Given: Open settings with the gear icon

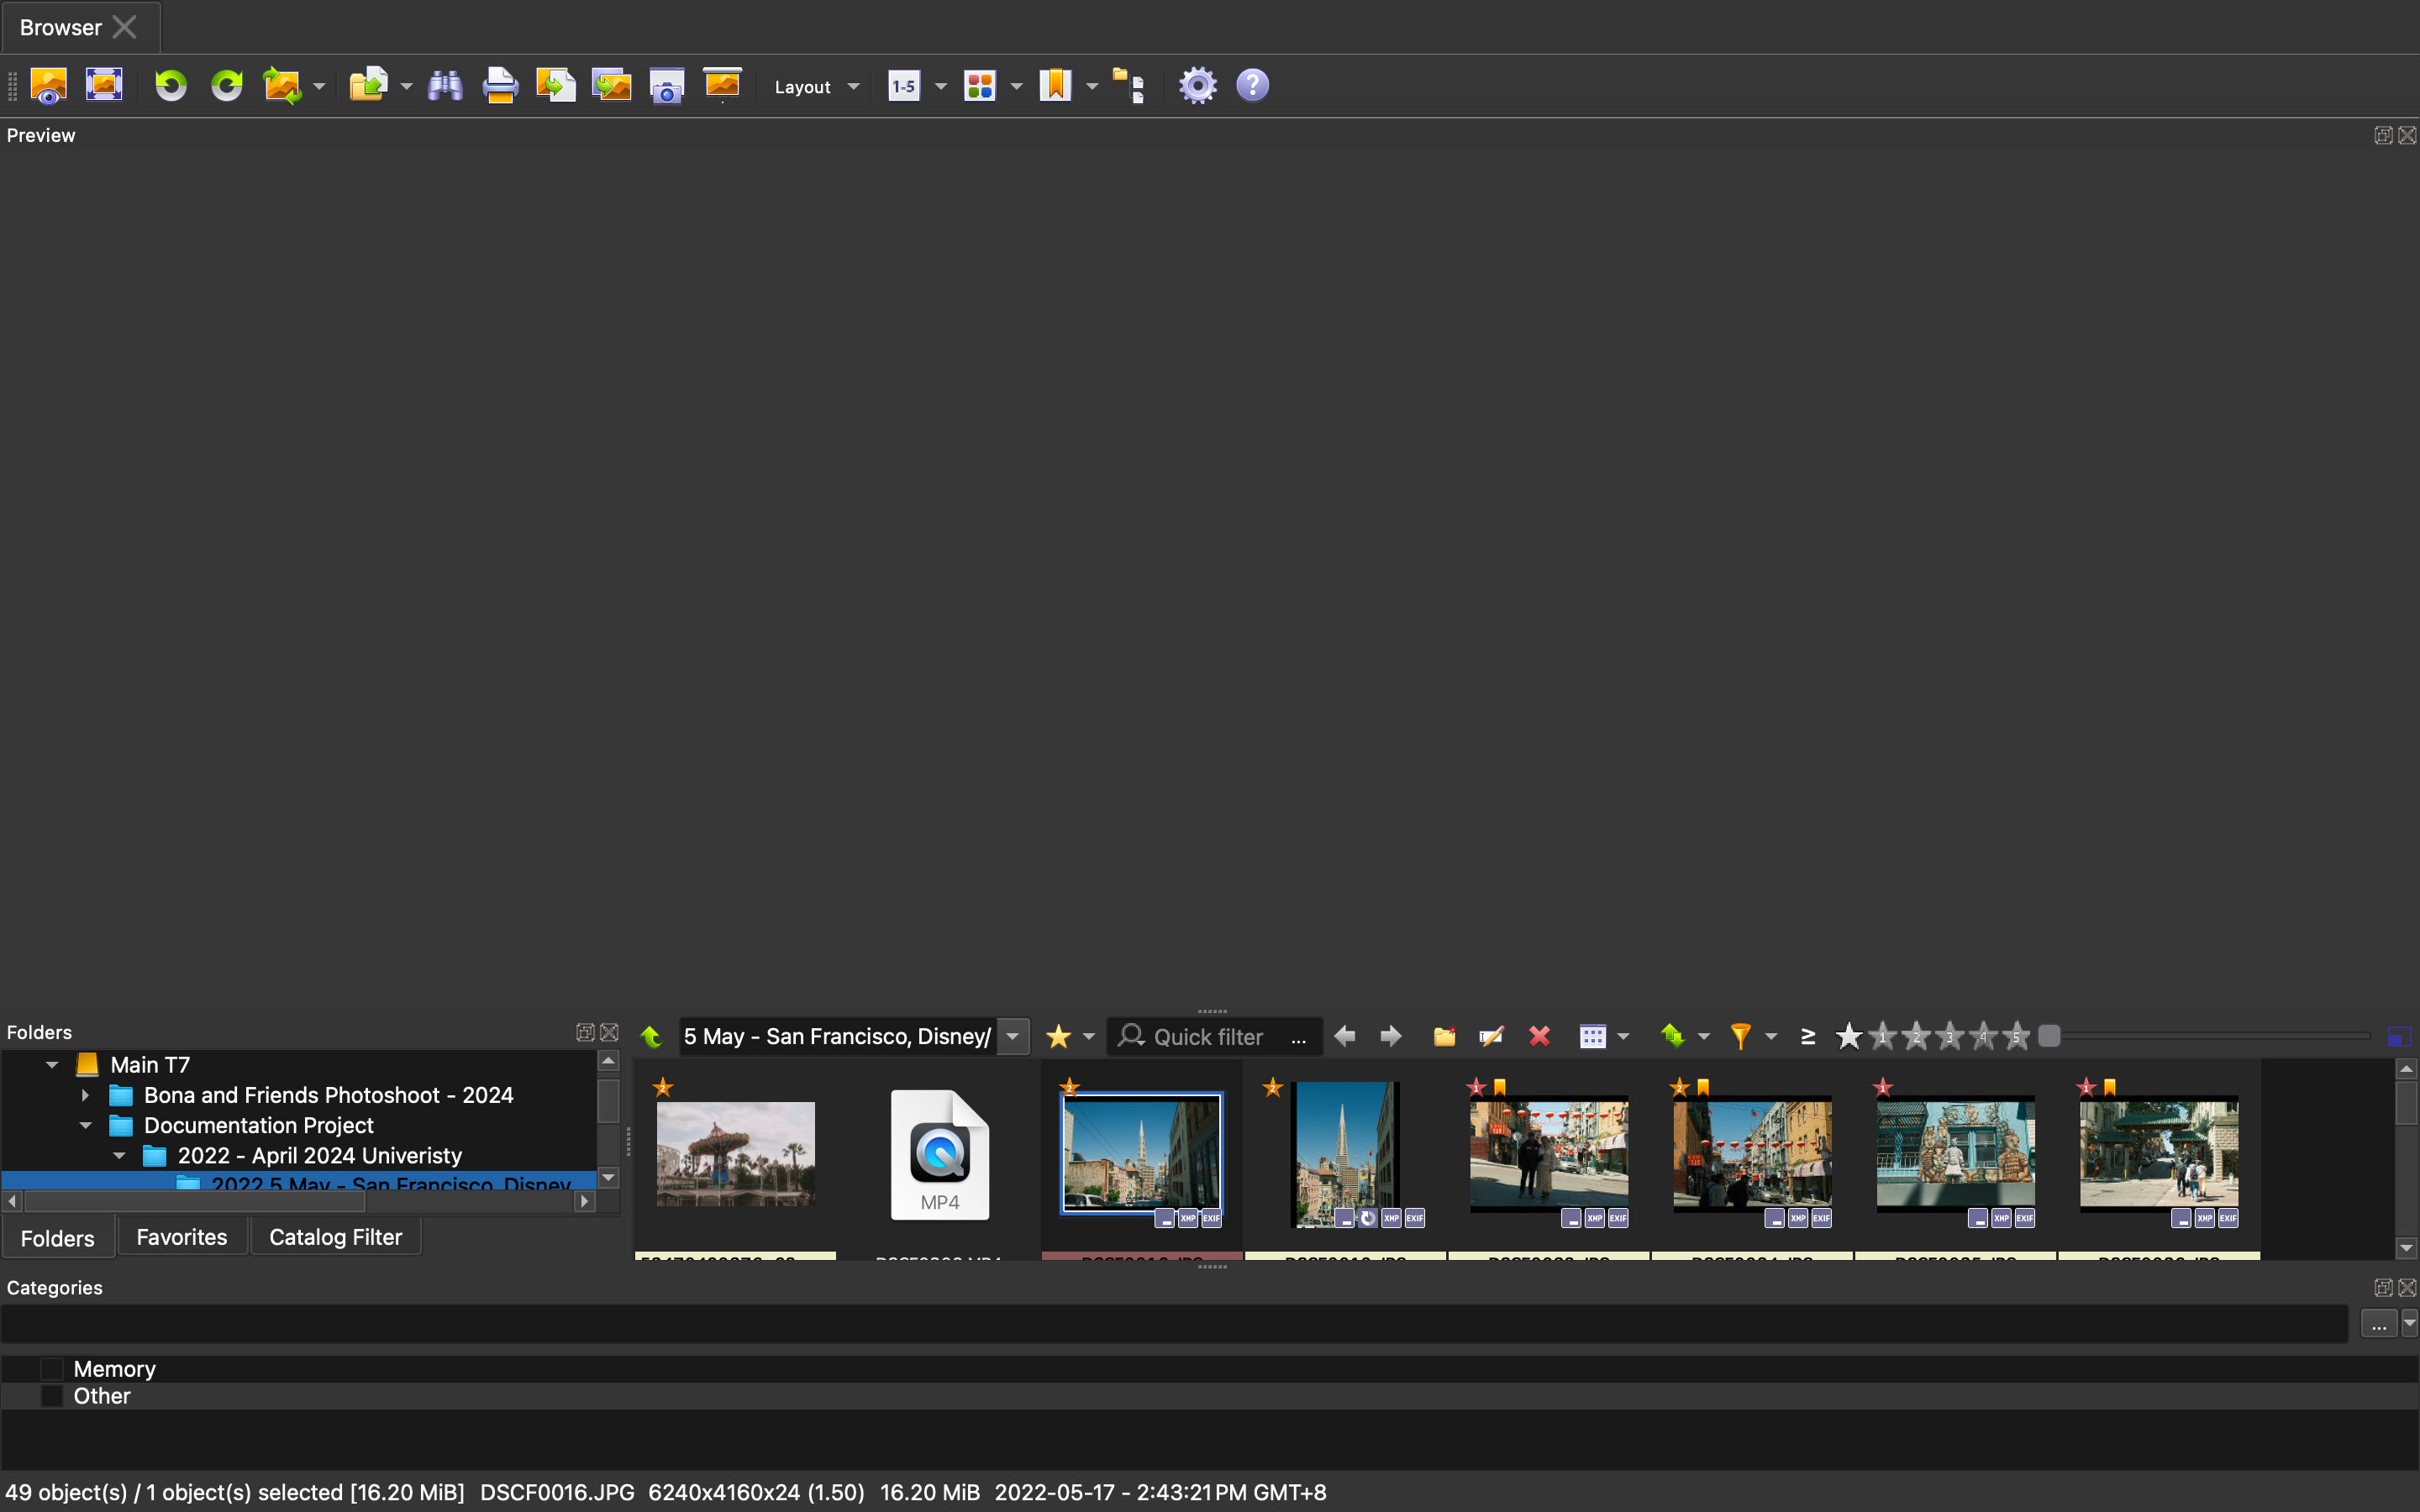Looking at the screenshot, I should [1197, 86].
